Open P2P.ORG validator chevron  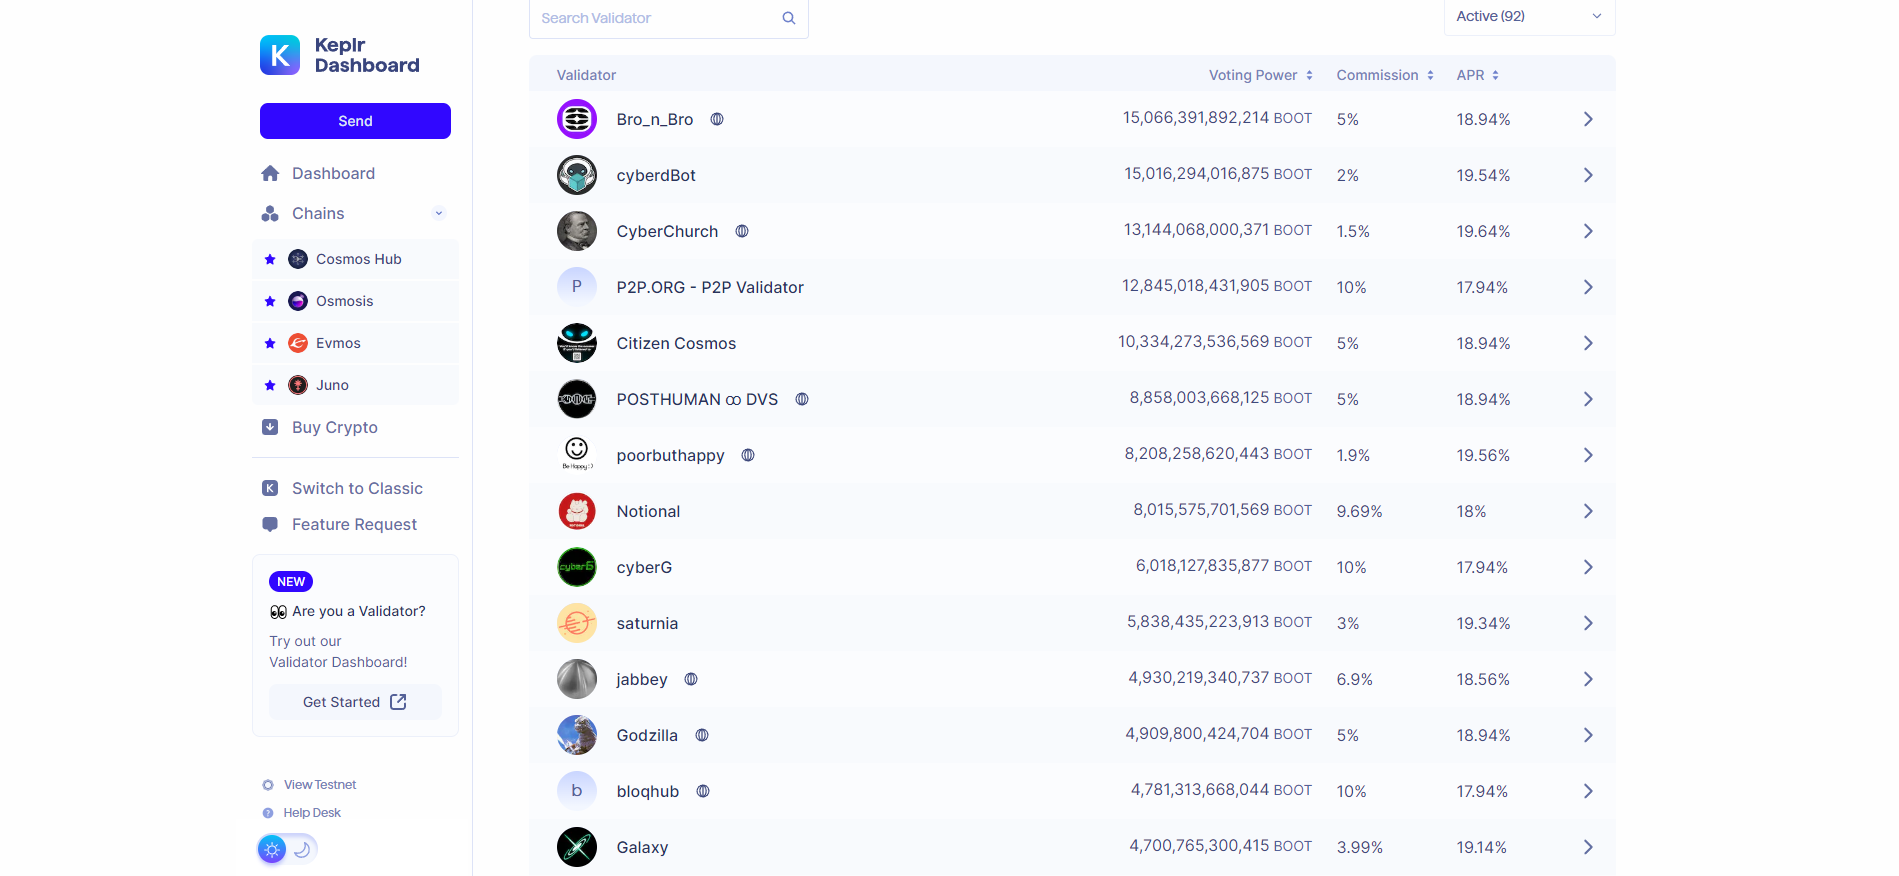[x=1588, y=287]
